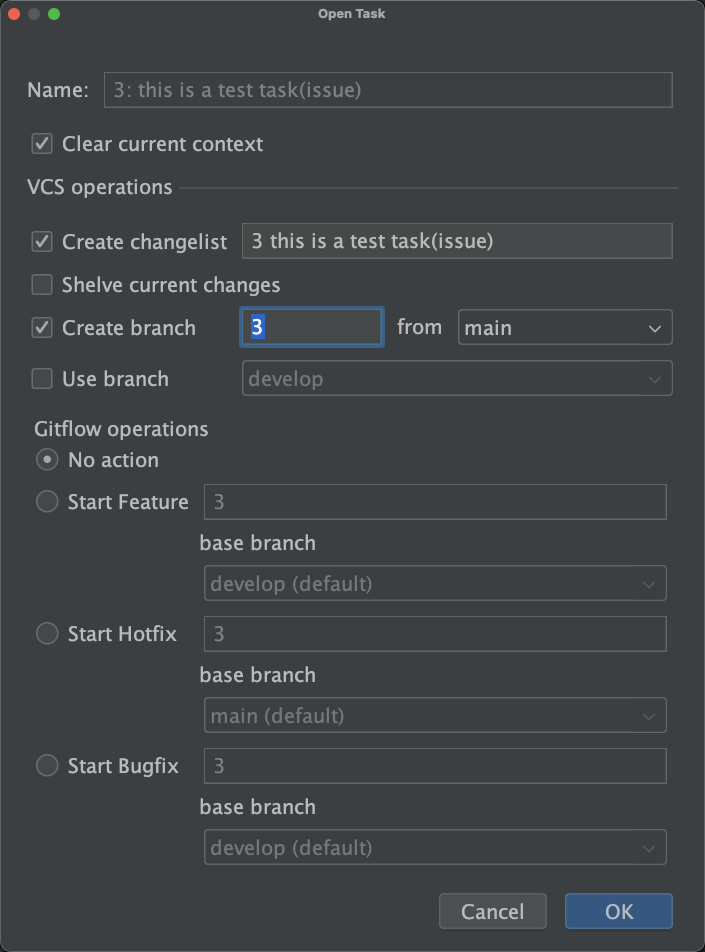Choose the Start Hotfix radio option
This screenshot has width=705, height=952.
(47, 635)
